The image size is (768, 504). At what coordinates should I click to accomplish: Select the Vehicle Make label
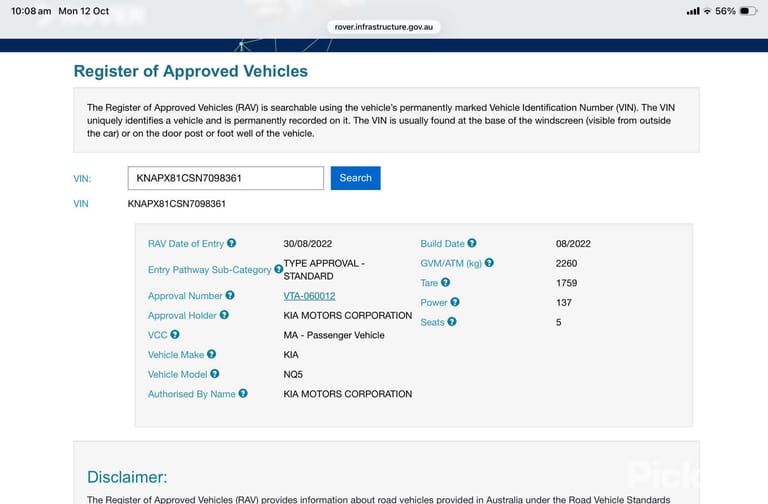click(176, 355)
